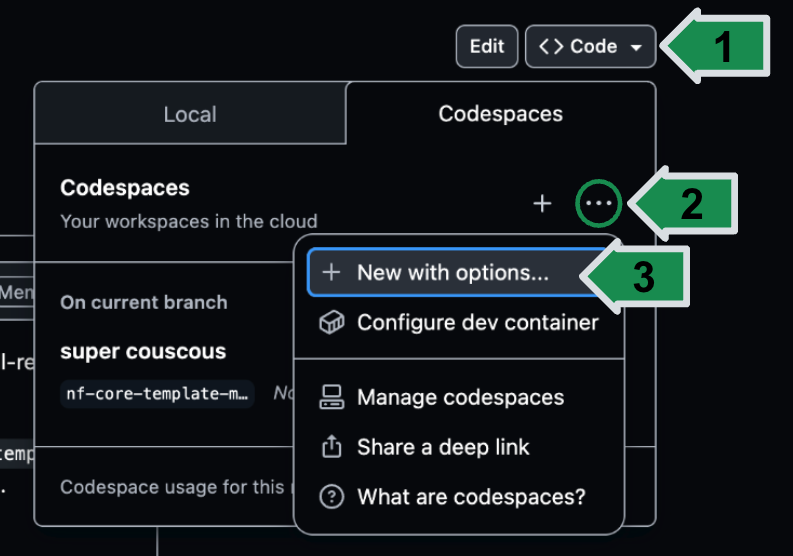Switch to the Local tab
793x556 pixels.
[x=190, y=114]
